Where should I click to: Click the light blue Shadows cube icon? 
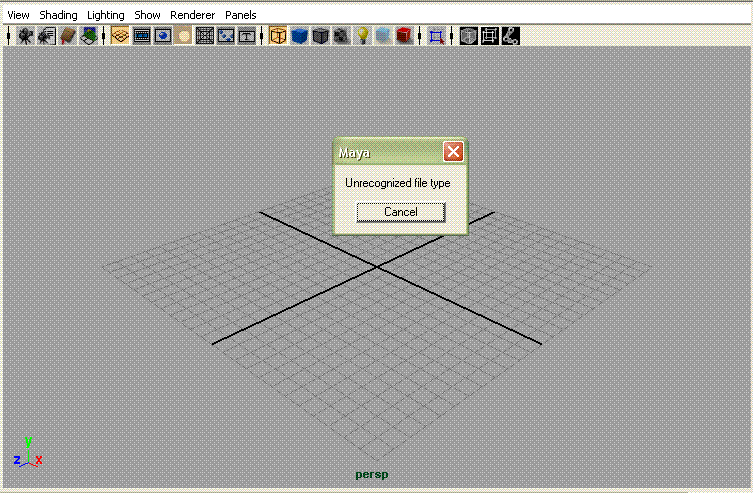383,36
